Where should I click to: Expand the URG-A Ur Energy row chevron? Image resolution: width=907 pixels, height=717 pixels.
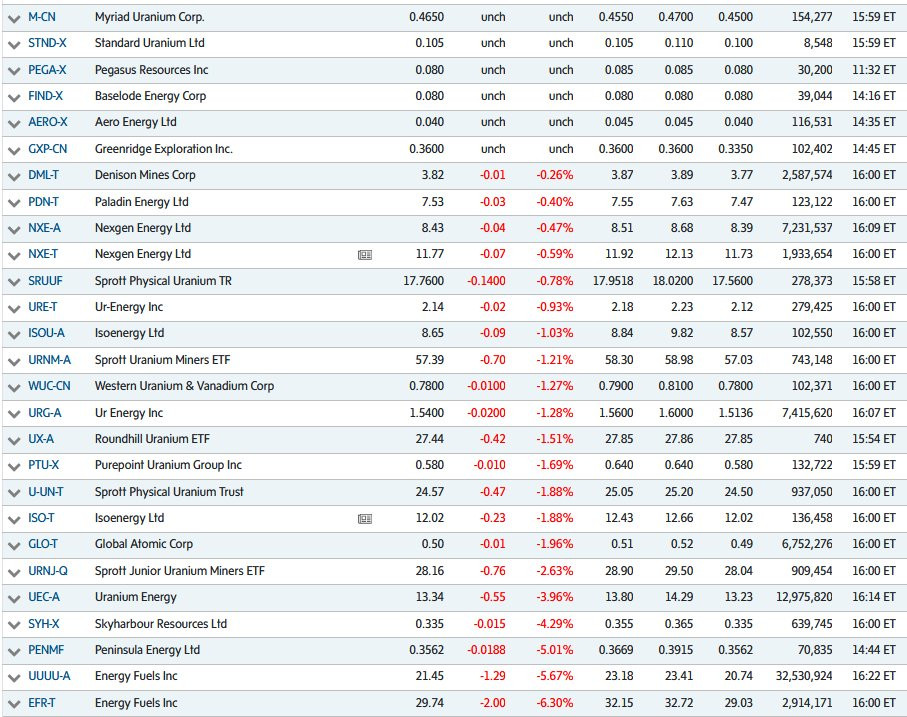pyautogui.click(x=14, y=414)
